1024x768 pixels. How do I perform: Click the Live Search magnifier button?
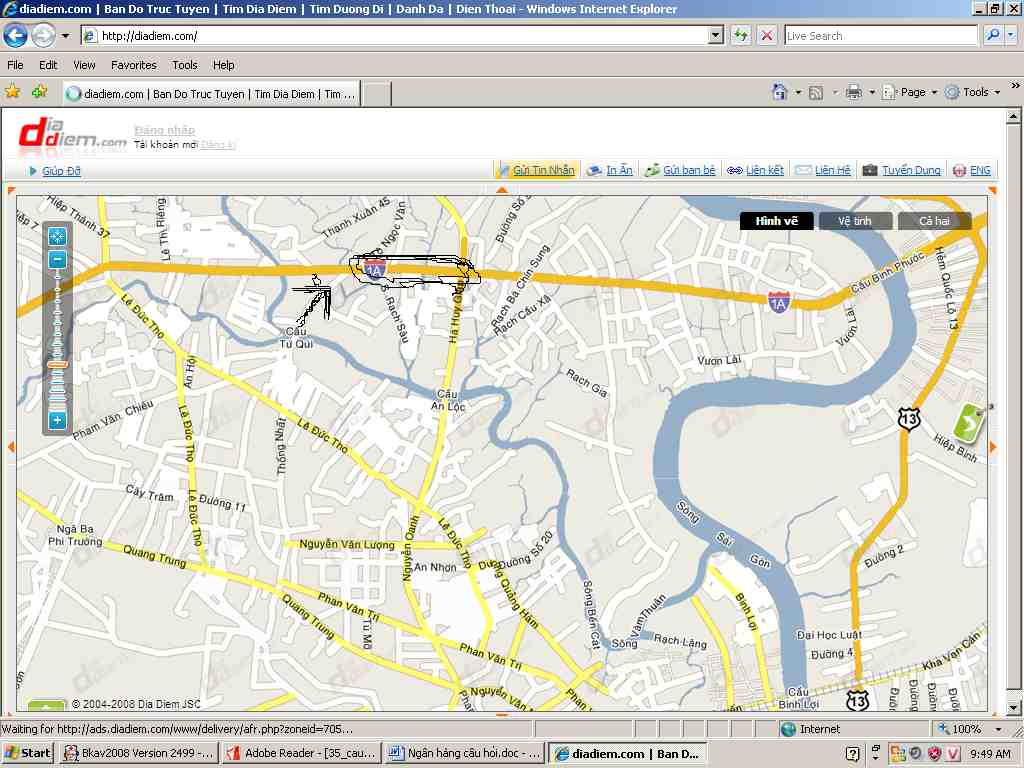tap(993, 35)
